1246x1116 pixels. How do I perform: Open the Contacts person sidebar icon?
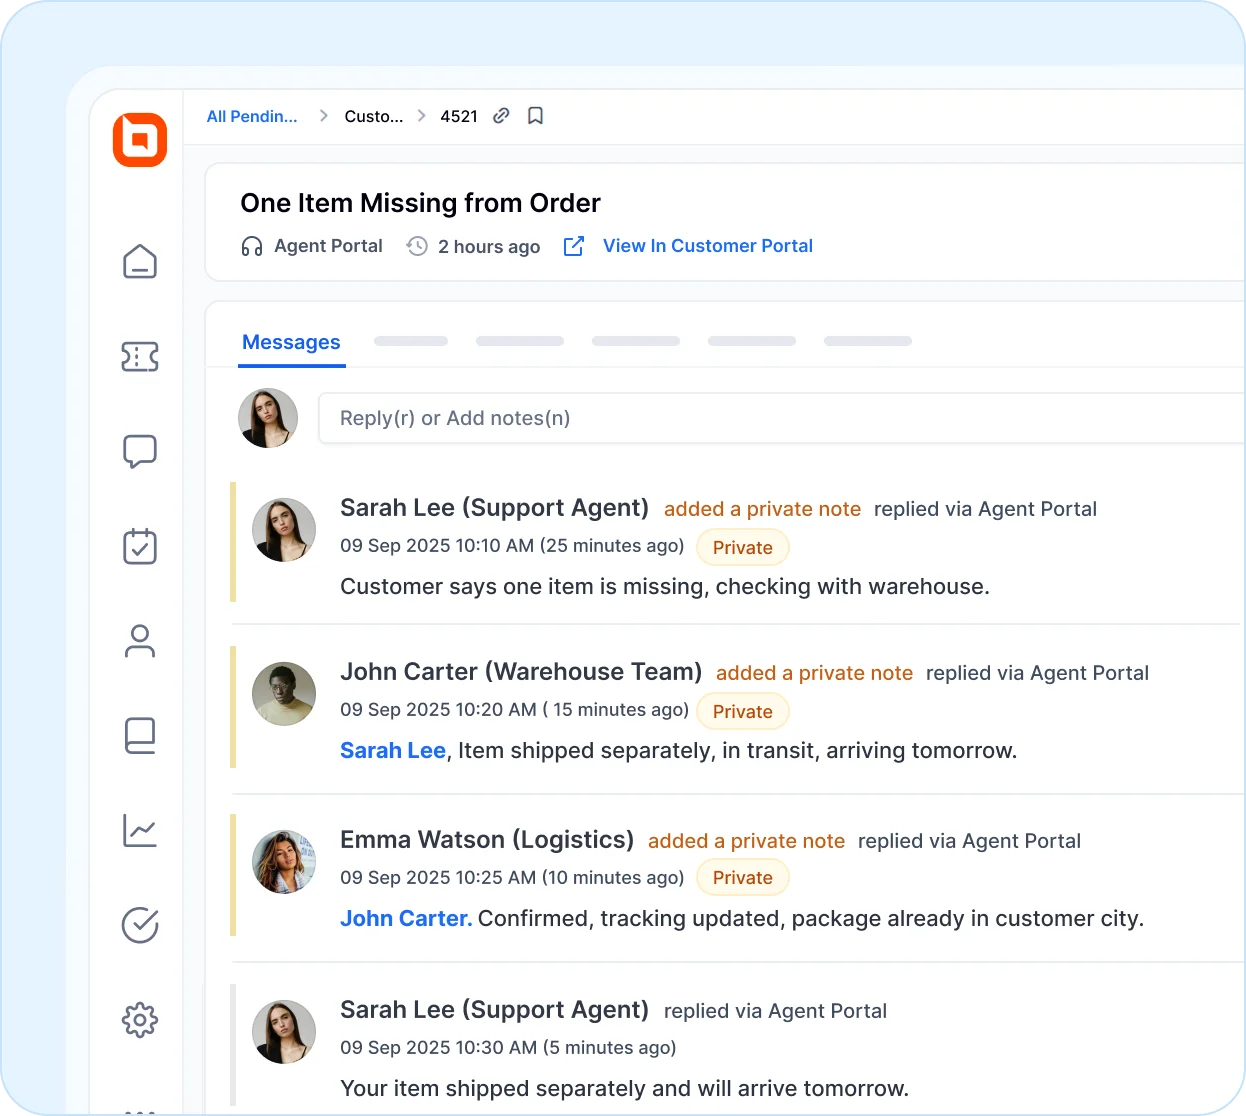(140, 641)
